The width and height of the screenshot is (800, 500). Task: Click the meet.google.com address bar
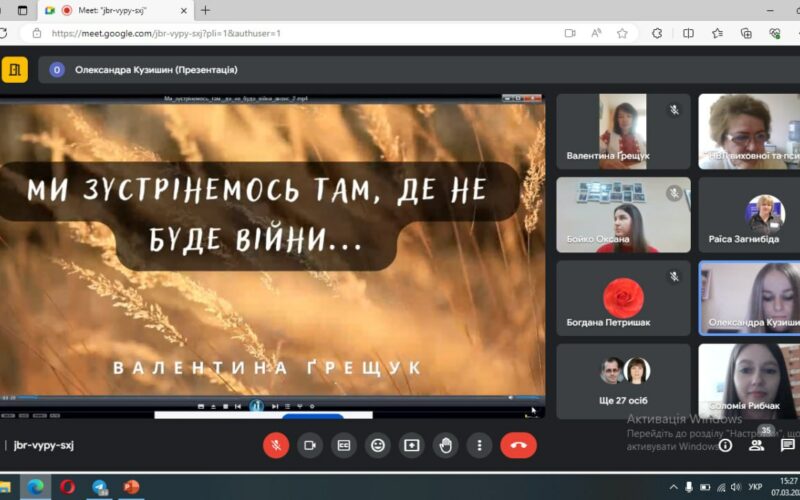(300, 33)
